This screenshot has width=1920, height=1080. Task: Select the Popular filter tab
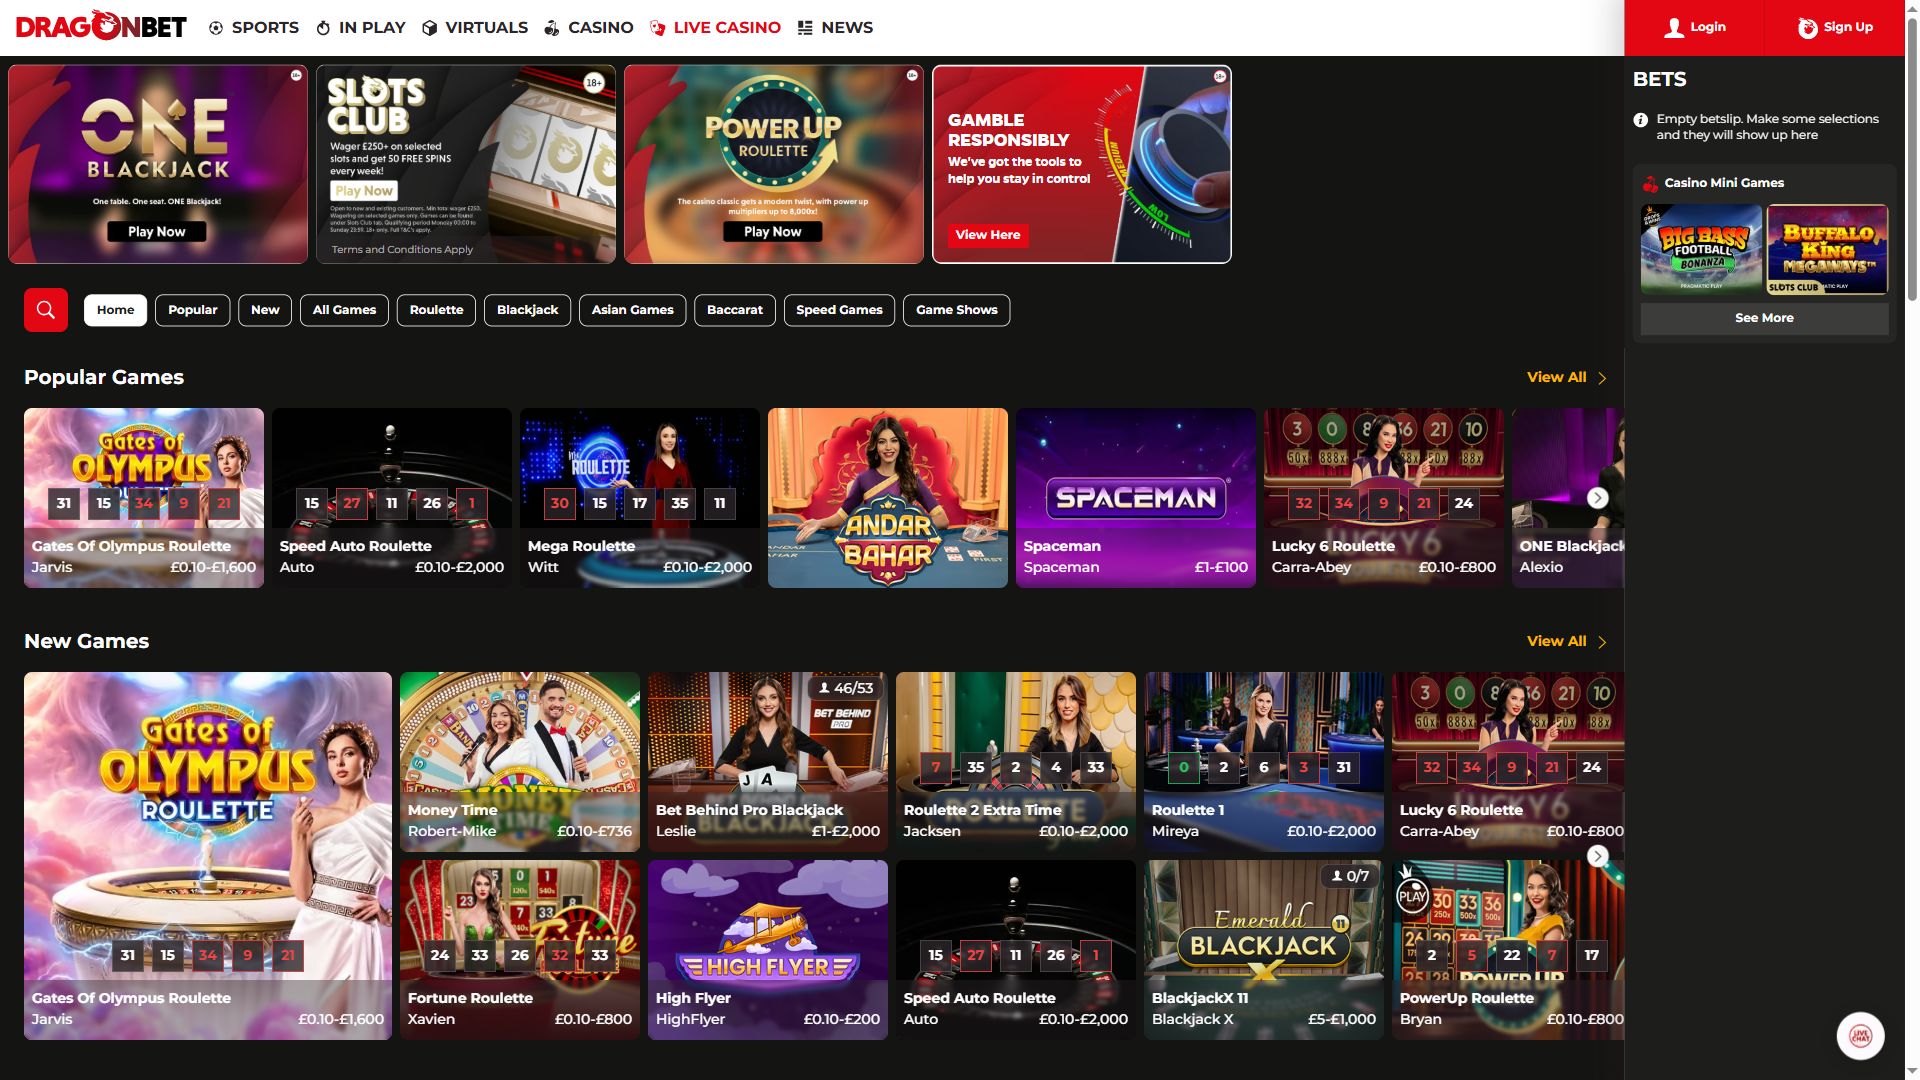tap(193, 310)
